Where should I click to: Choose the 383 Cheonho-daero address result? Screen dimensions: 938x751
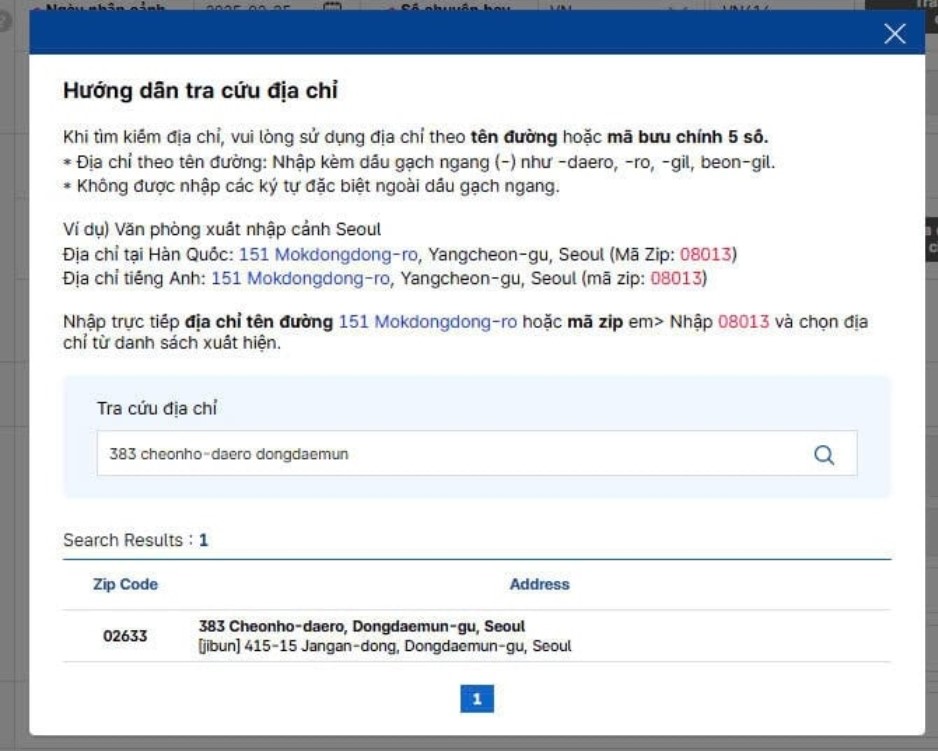pos(362,627)
